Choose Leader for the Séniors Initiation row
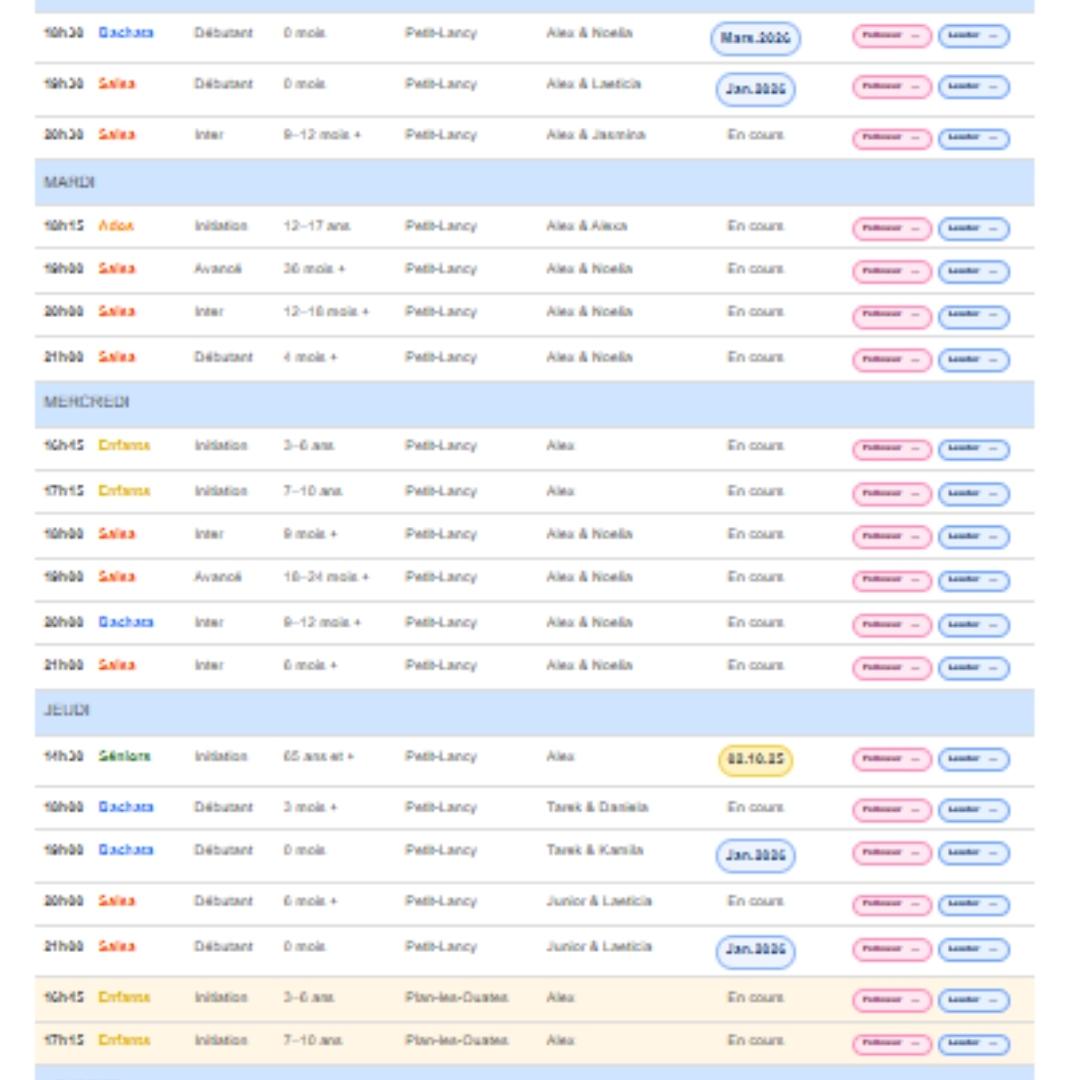Viewport: 1080px width, 1080px height. click(x=974, y=759)
